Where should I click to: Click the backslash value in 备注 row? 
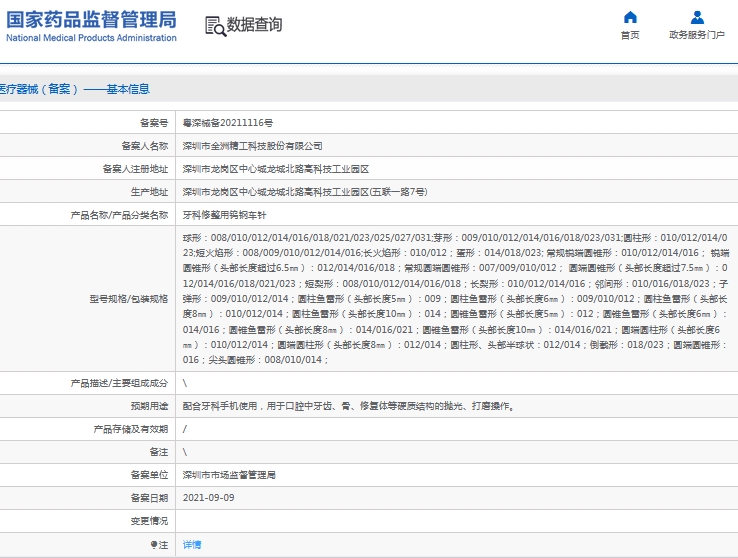(184, 452)
